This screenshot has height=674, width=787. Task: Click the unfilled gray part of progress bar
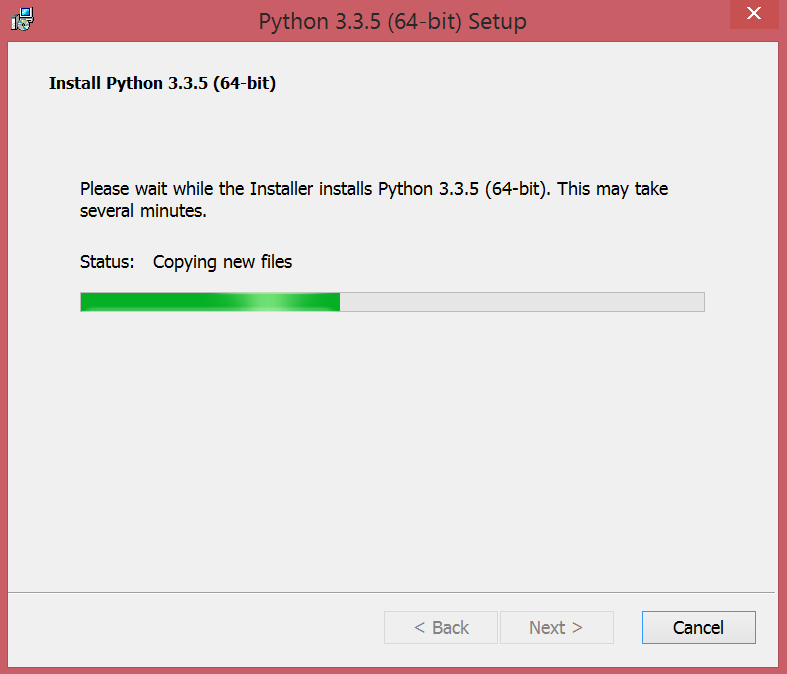coord(520,302)
